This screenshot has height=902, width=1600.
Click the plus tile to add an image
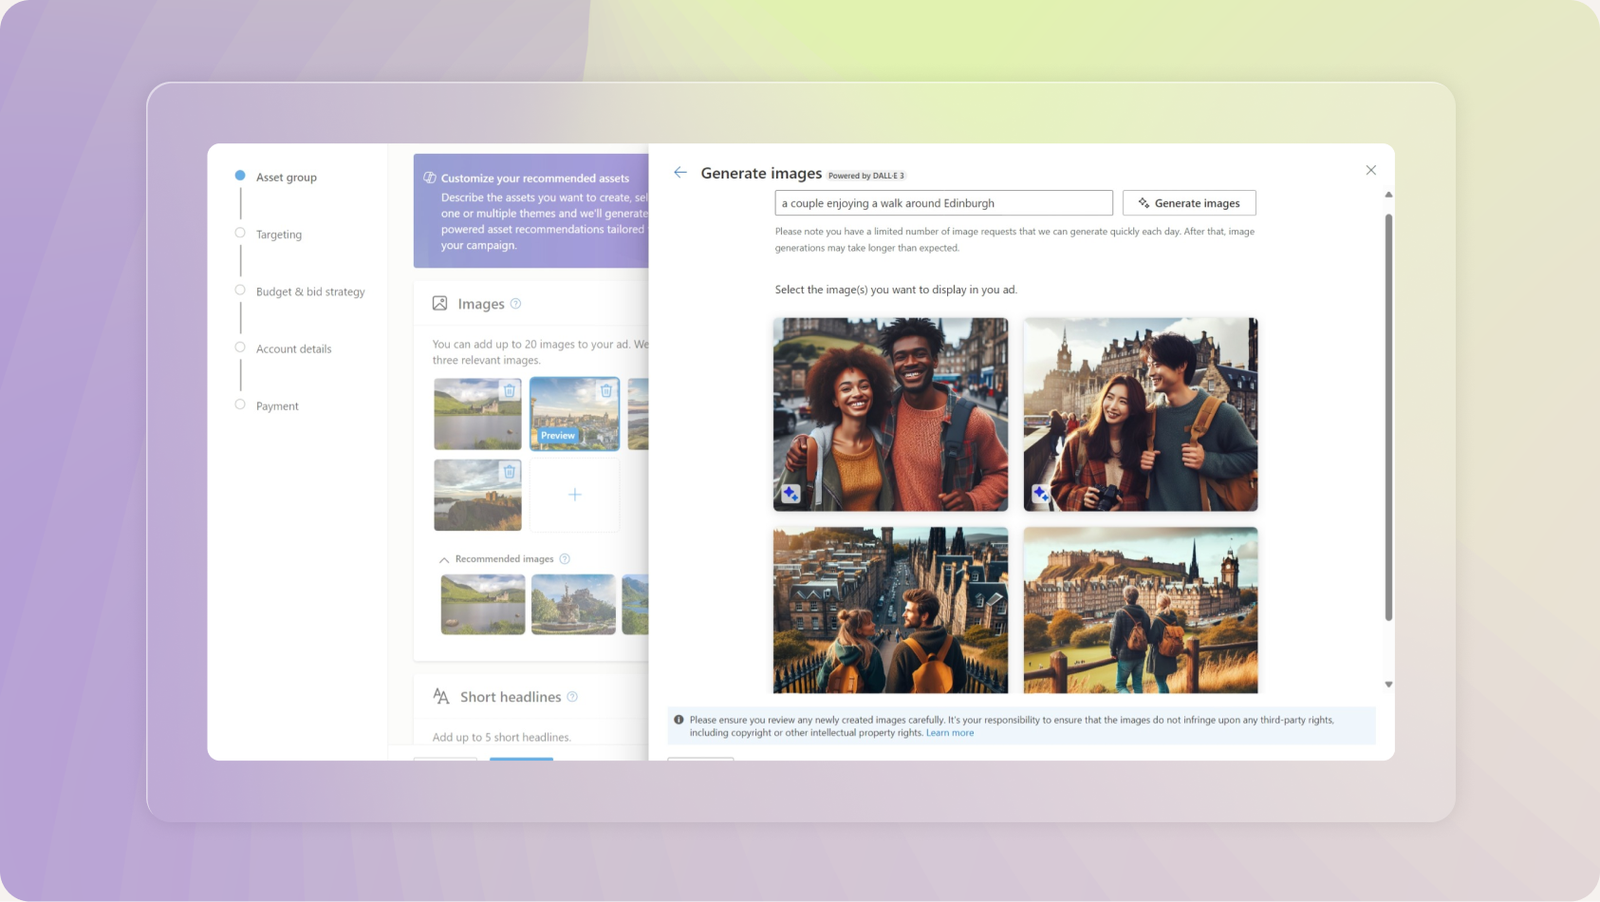[575, 494]
